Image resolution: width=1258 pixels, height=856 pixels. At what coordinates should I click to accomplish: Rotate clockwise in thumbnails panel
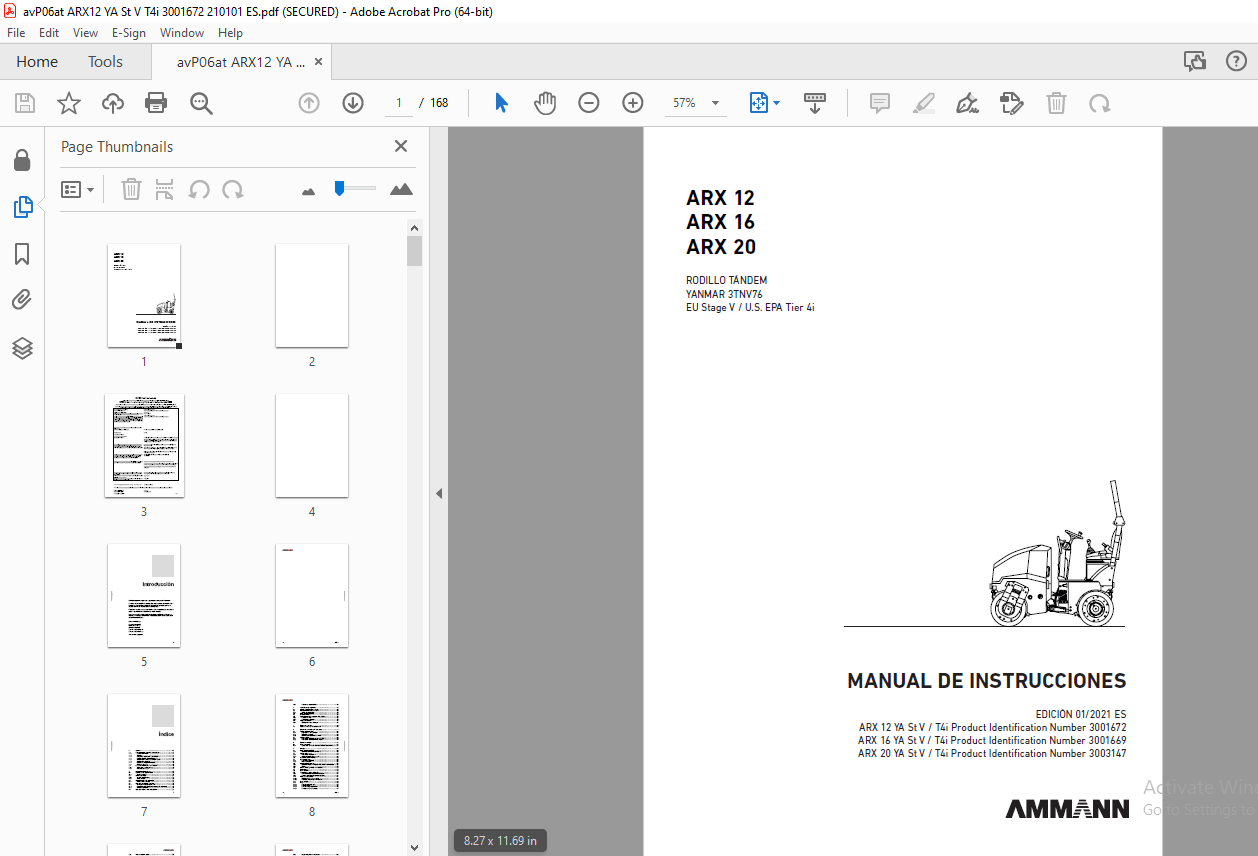pyautogui.click(x=233, y=189)
